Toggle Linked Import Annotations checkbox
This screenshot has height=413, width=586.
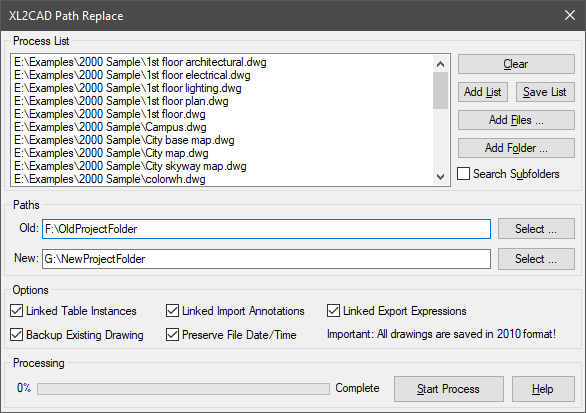[172, 311]
